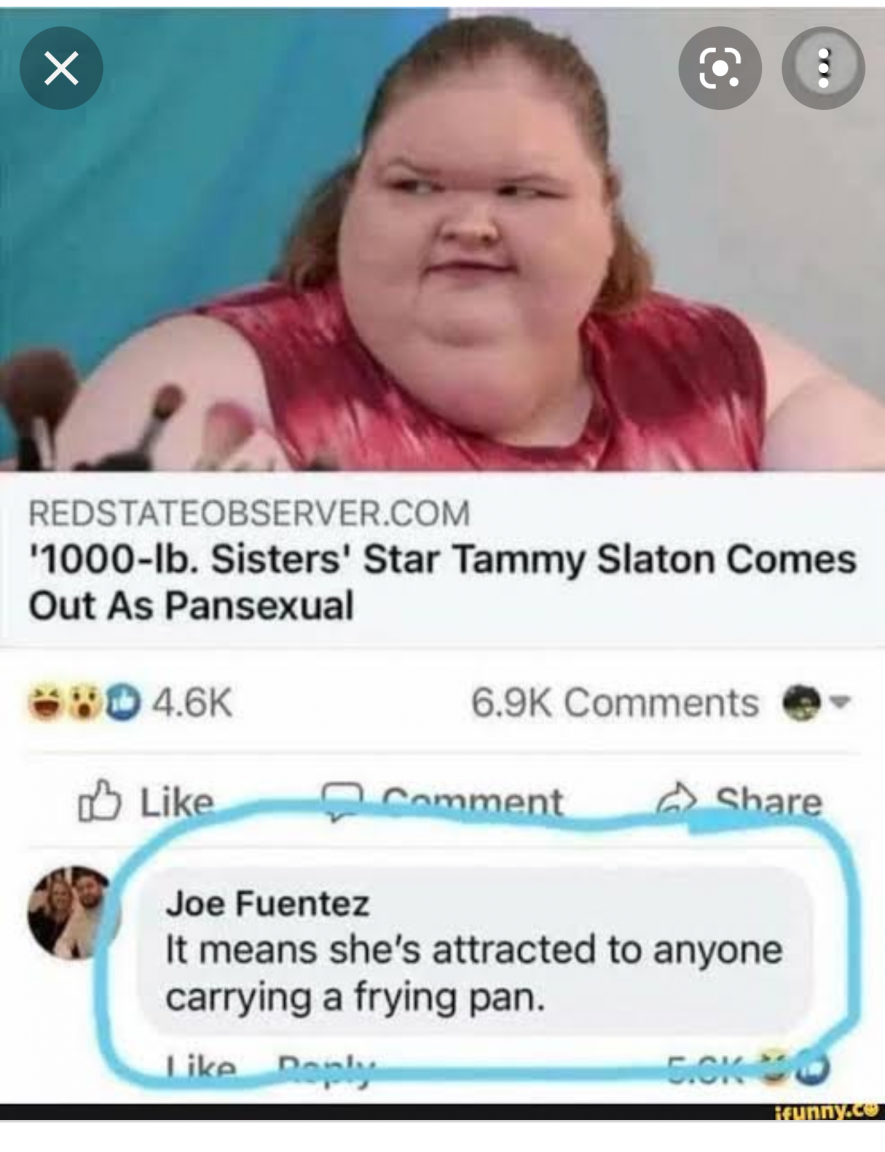The image size is (885, 1152).
Task: Open the three-dot more options menu
Action: pos(823,68)
